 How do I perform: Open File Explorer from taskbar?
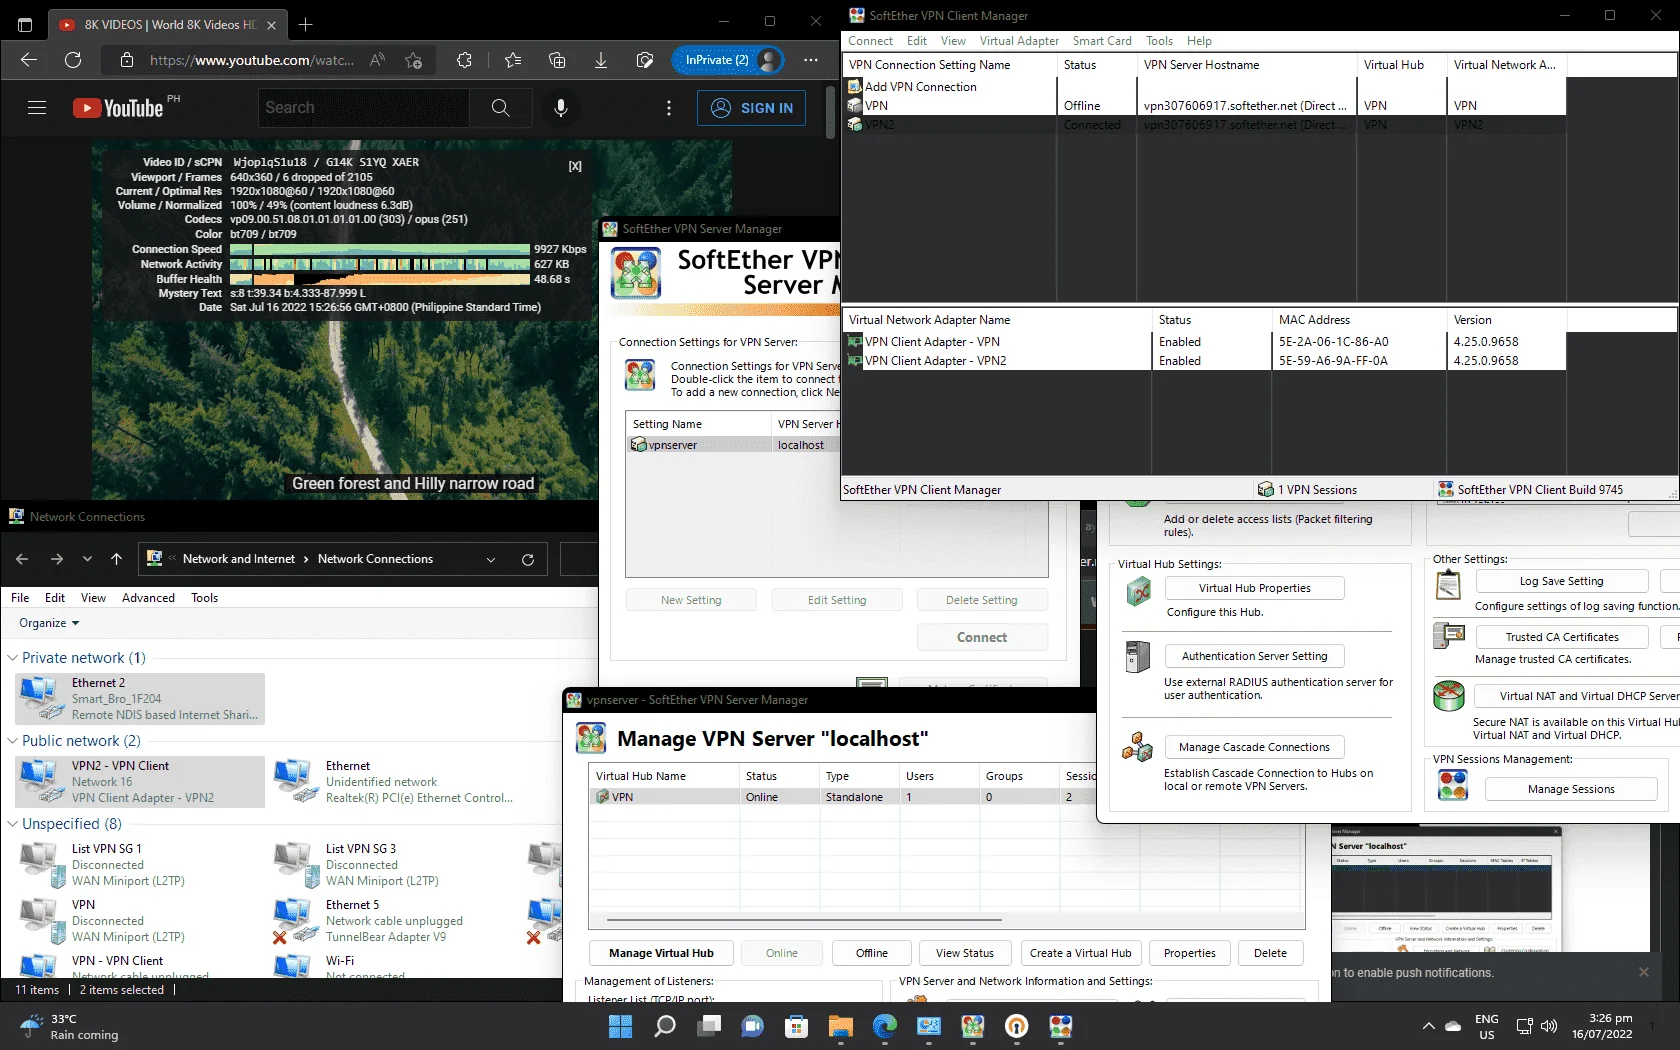pyautogui.click(x=840, y=1026)
